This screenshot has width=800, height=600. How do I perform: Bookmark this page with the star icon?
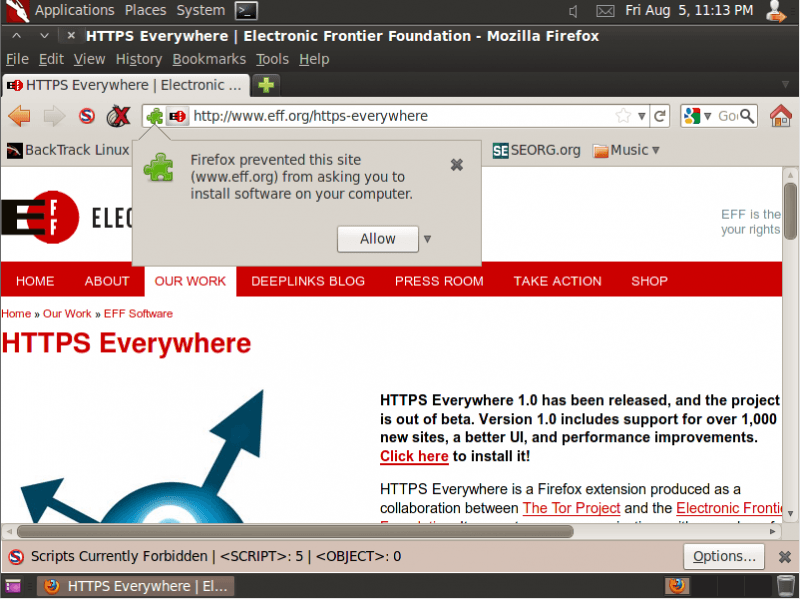[623, 116]
